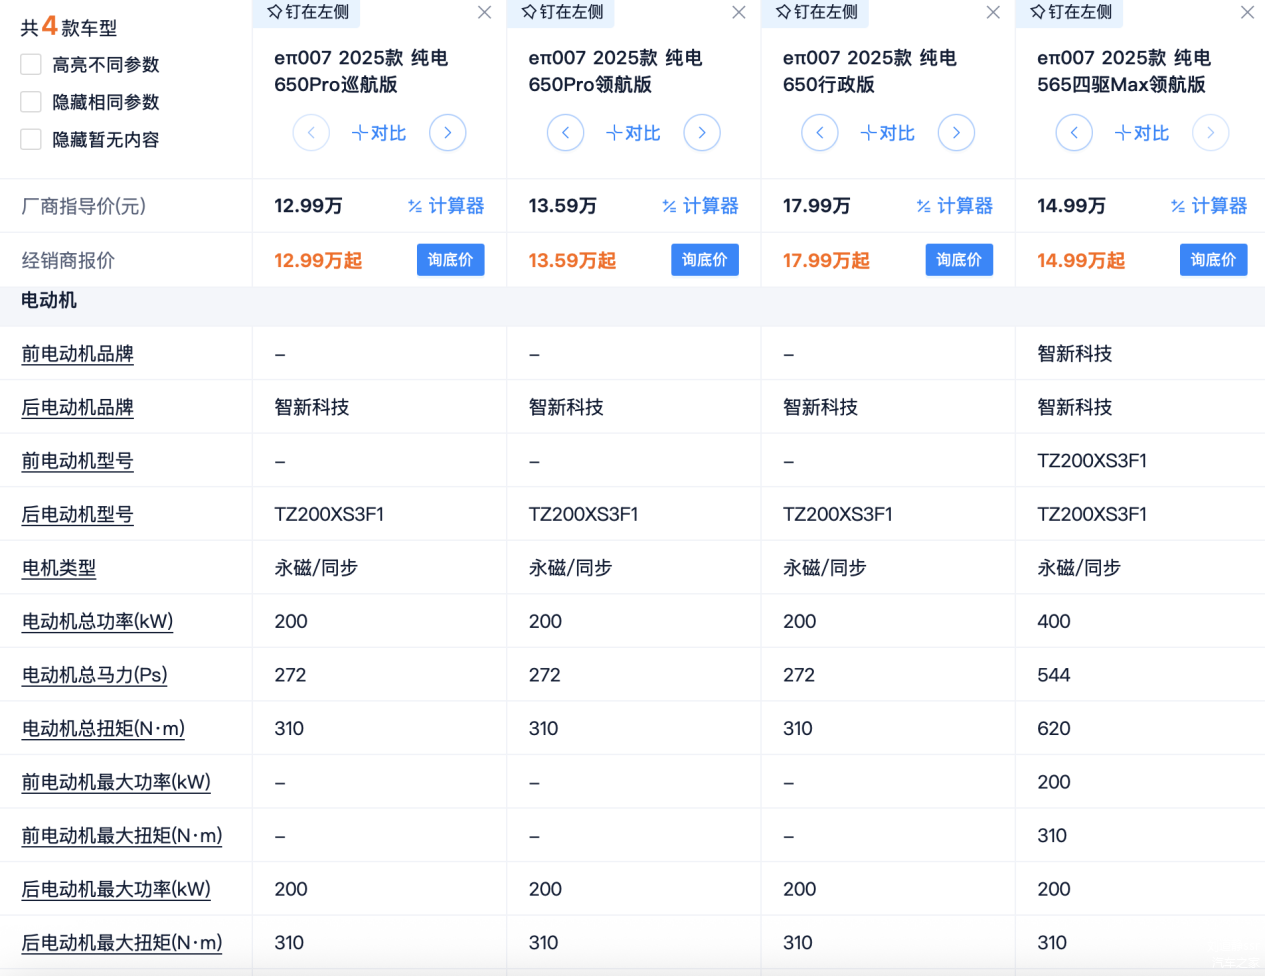
Task: Open the 前电动机型号 parameter explanation
Action: (x=78, y=461)
